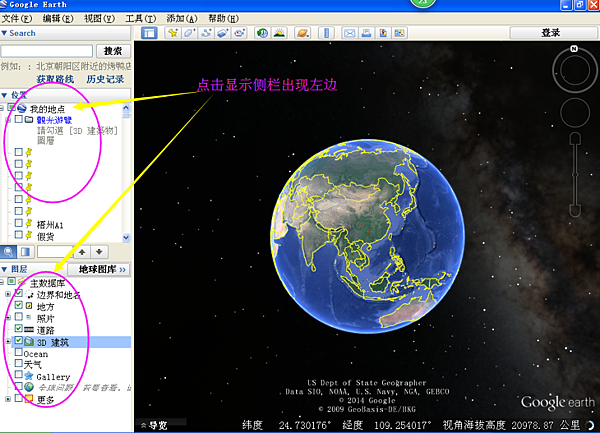The height and width of the screenshot is (433, 600).
Task: Click the 梧州A1 placemark entry
Action: pos(50,225)
